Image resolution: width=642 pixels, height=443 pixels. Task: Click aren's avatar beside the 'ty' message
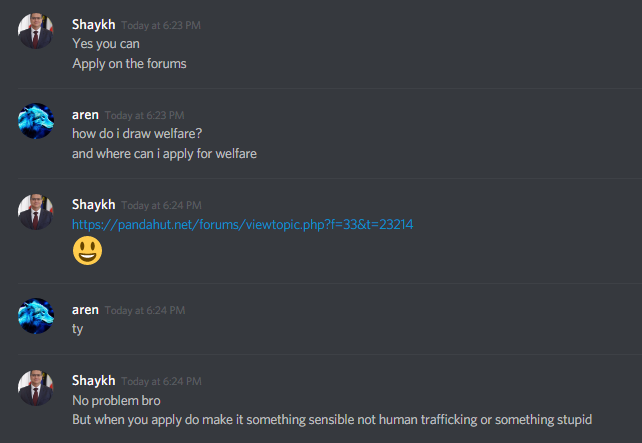pyautogui.click(x=36, y=316)
